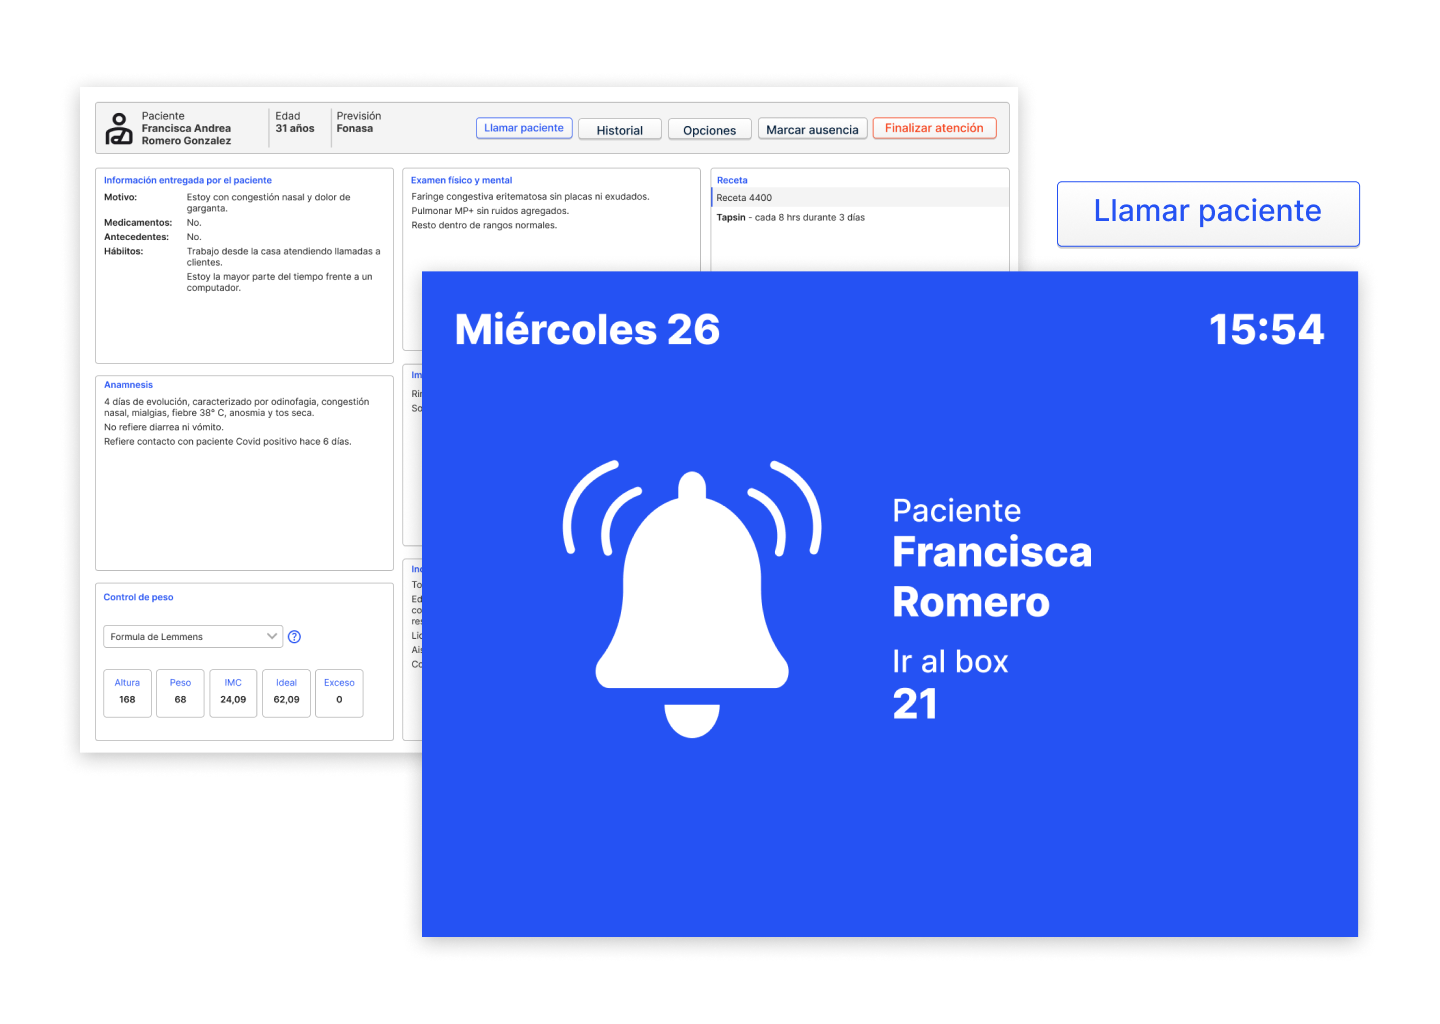Select the Altura 168 field
Viewport: 1440px width, 1024px height.
(127, 693)
